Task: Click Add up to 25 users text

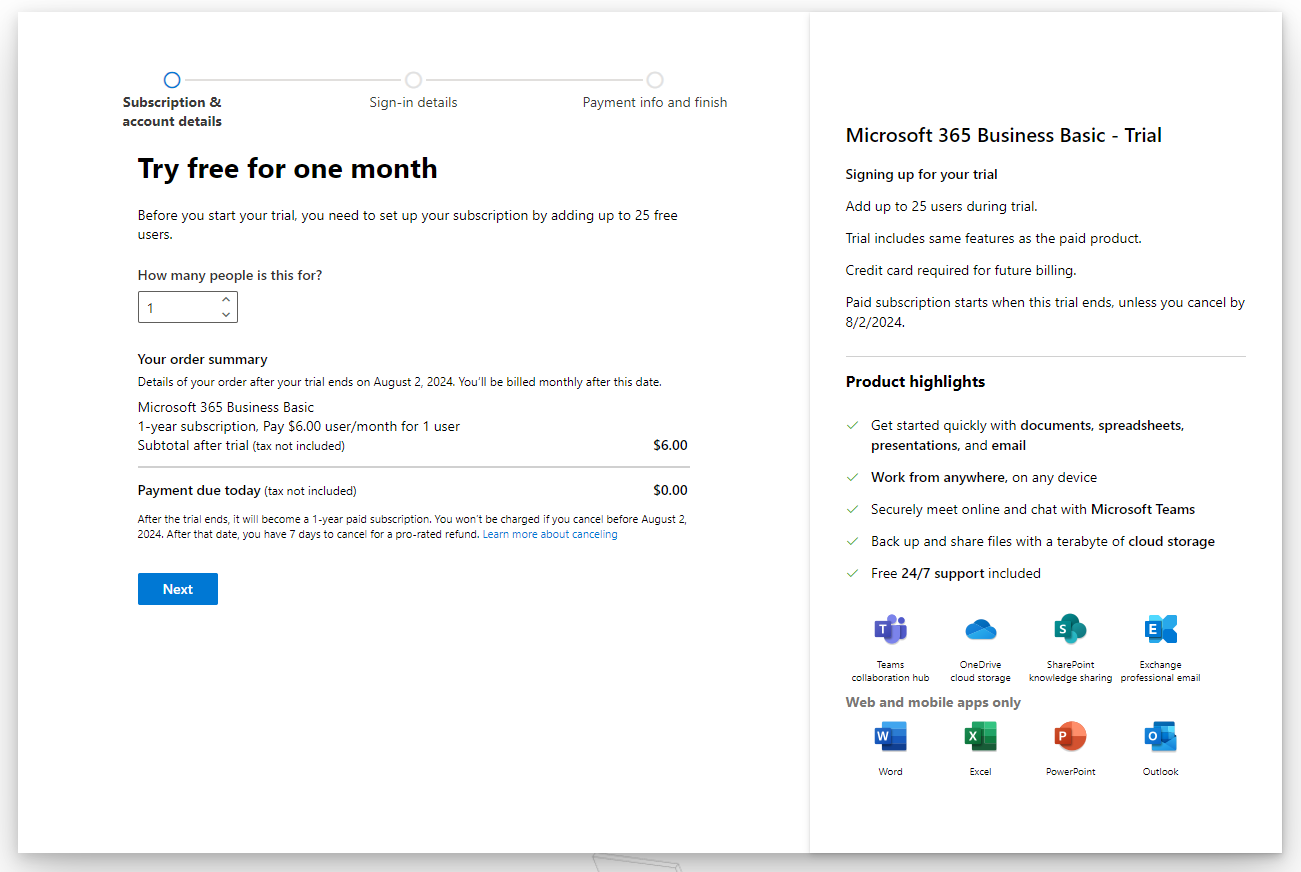Action: point(942,206)
